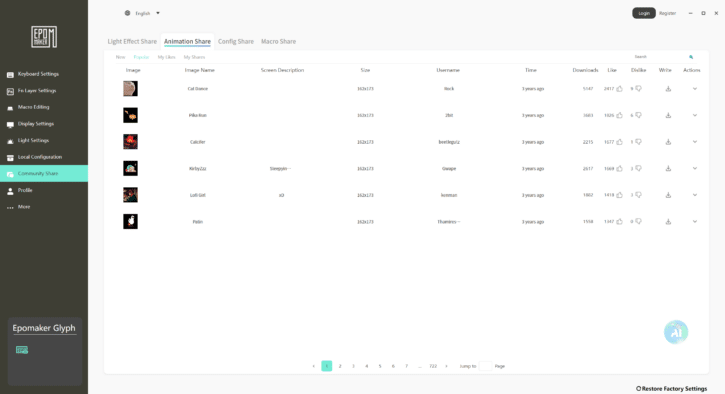Click the previous page arrow
This screenshot has width=725, height=394.
pos(313,366)
